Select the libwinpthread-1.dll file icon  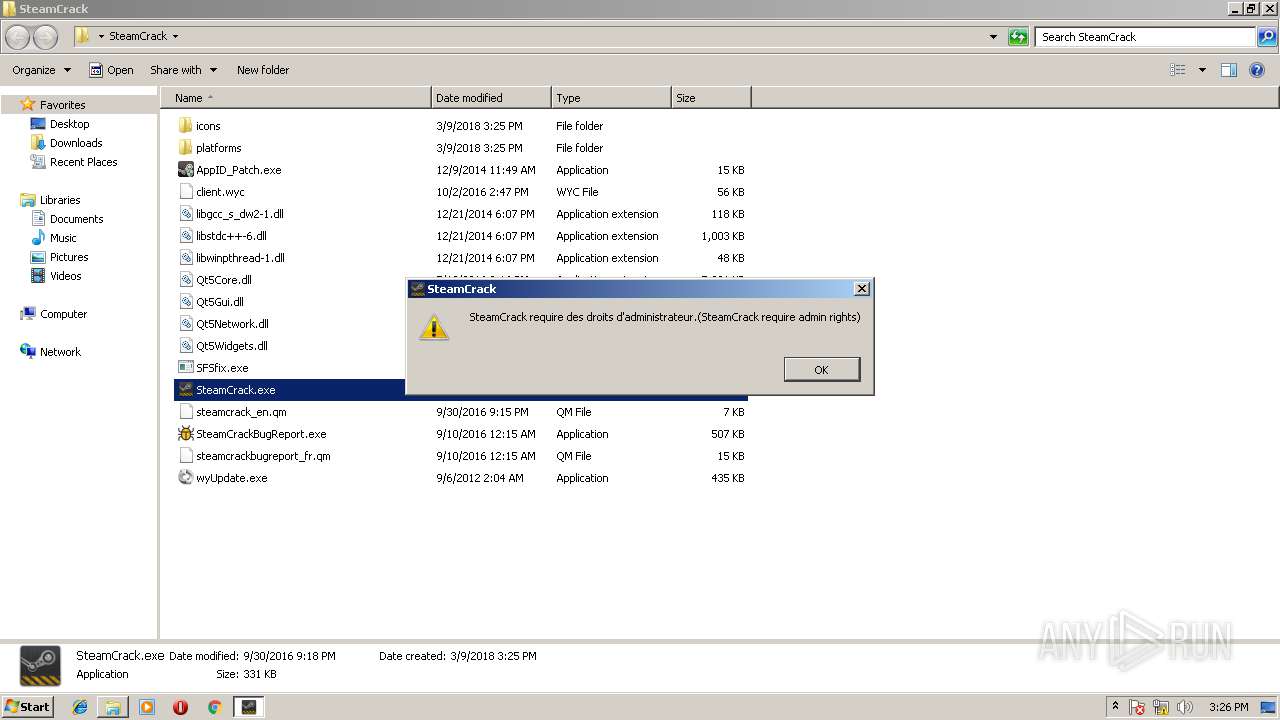click(185, 258)
